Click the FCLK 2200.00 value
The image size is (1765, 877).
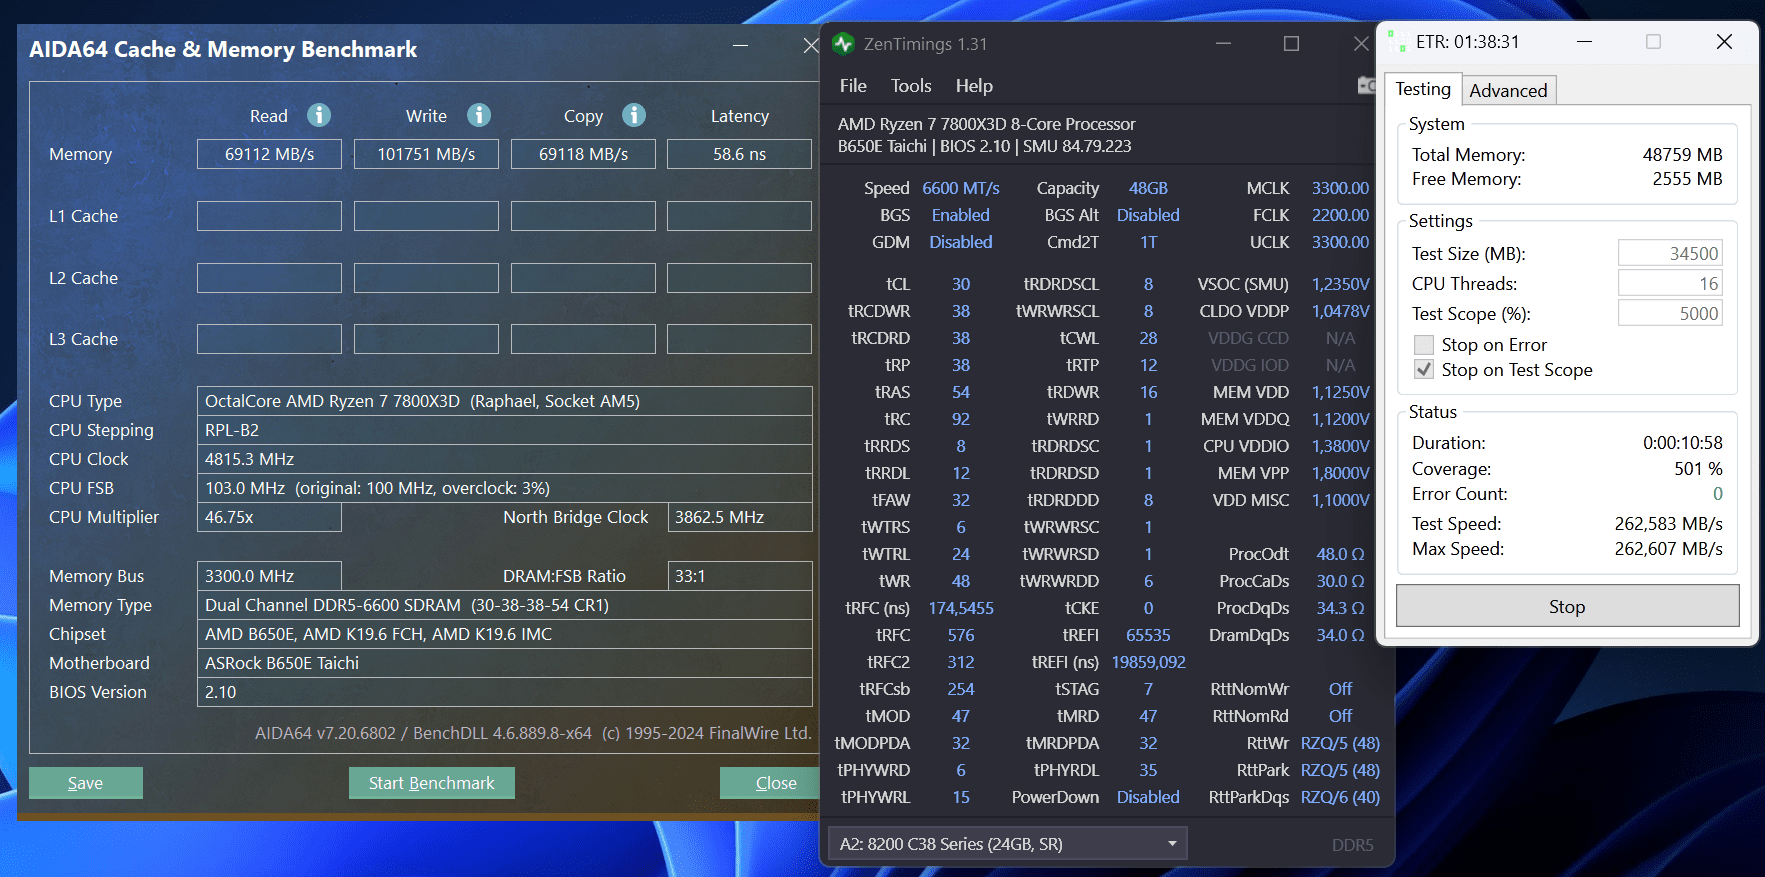[x=1340, y=215]
